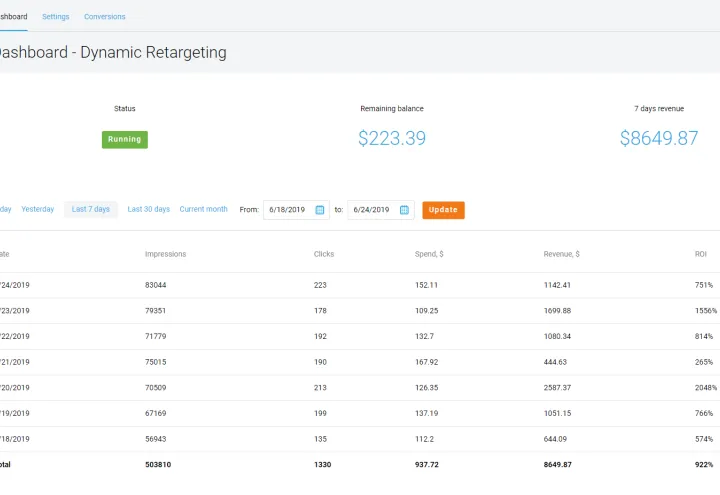The width and height of the screenshot is (720, 495).
Task: Click impressions value 67169
Action: pyautogui.click(x=156, y=413)
